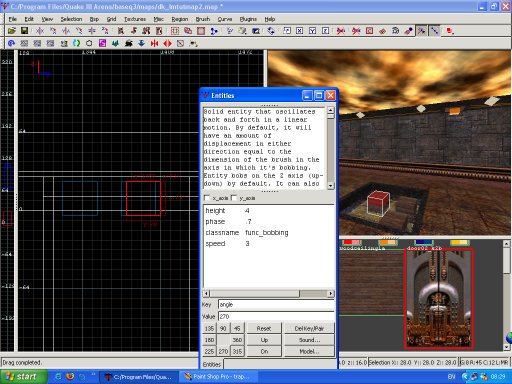
Task: Click the Del Key/Pair button
Action: (309, 328)
